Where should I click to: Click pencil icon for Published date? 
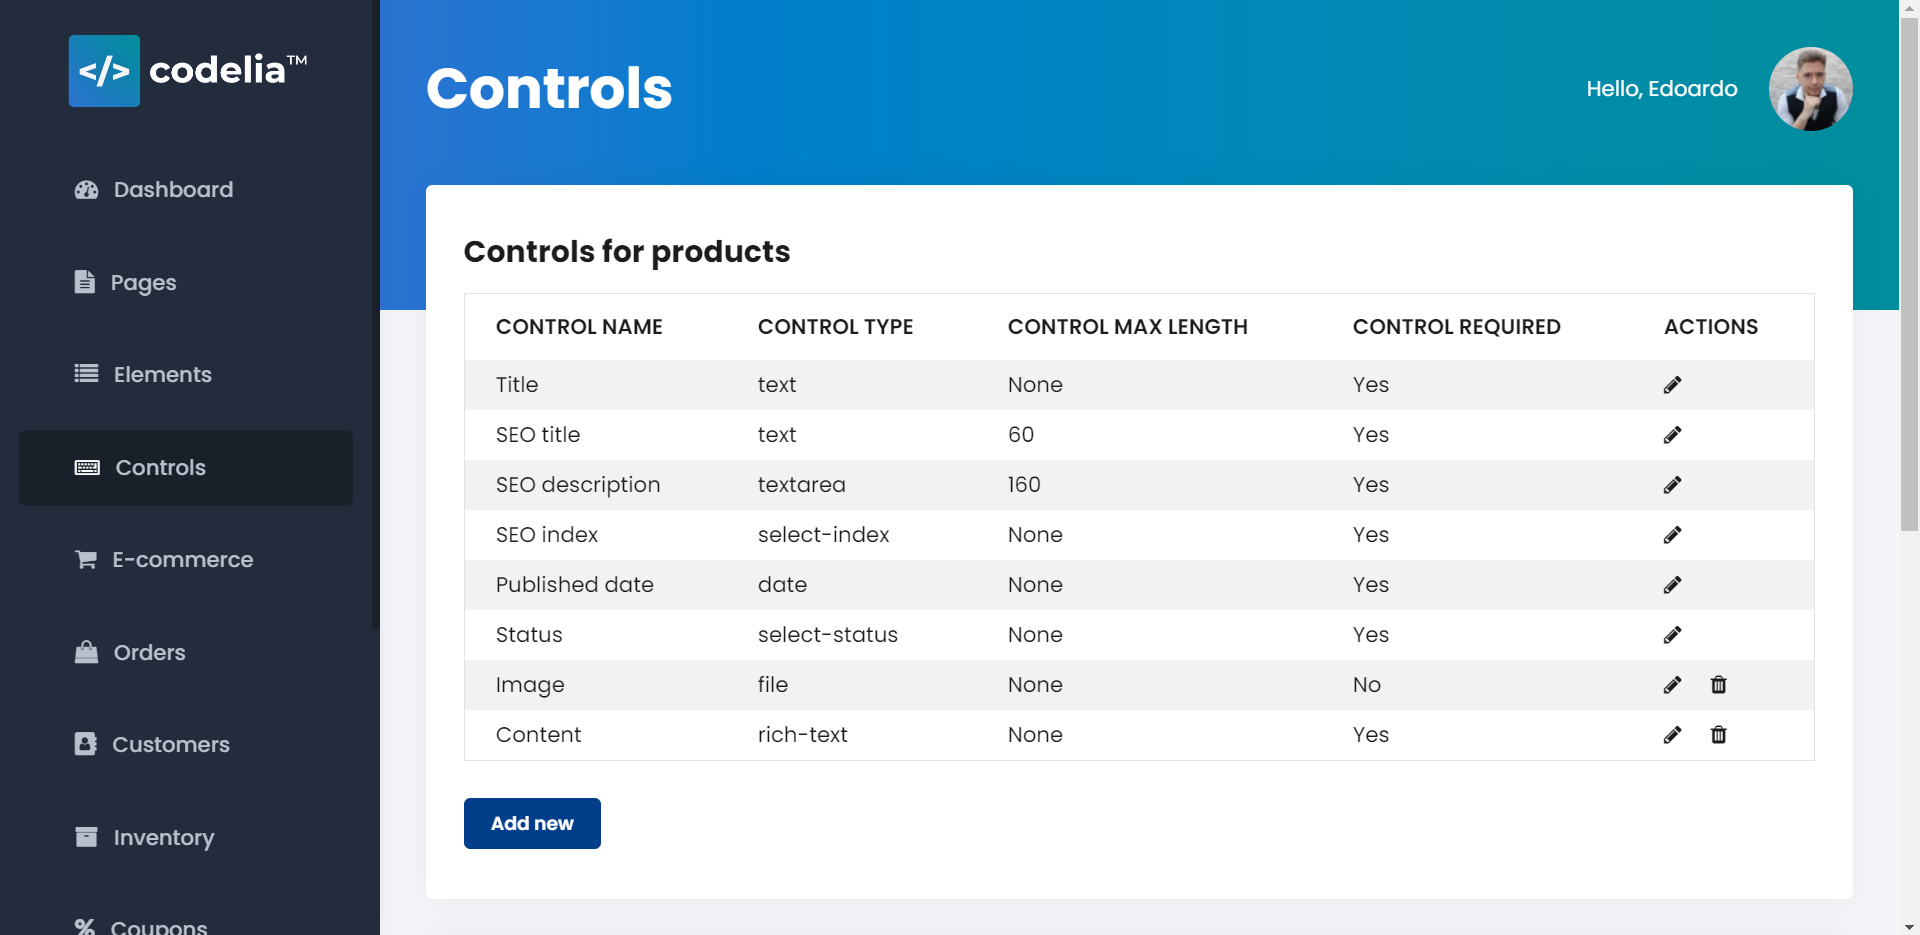1672,585
